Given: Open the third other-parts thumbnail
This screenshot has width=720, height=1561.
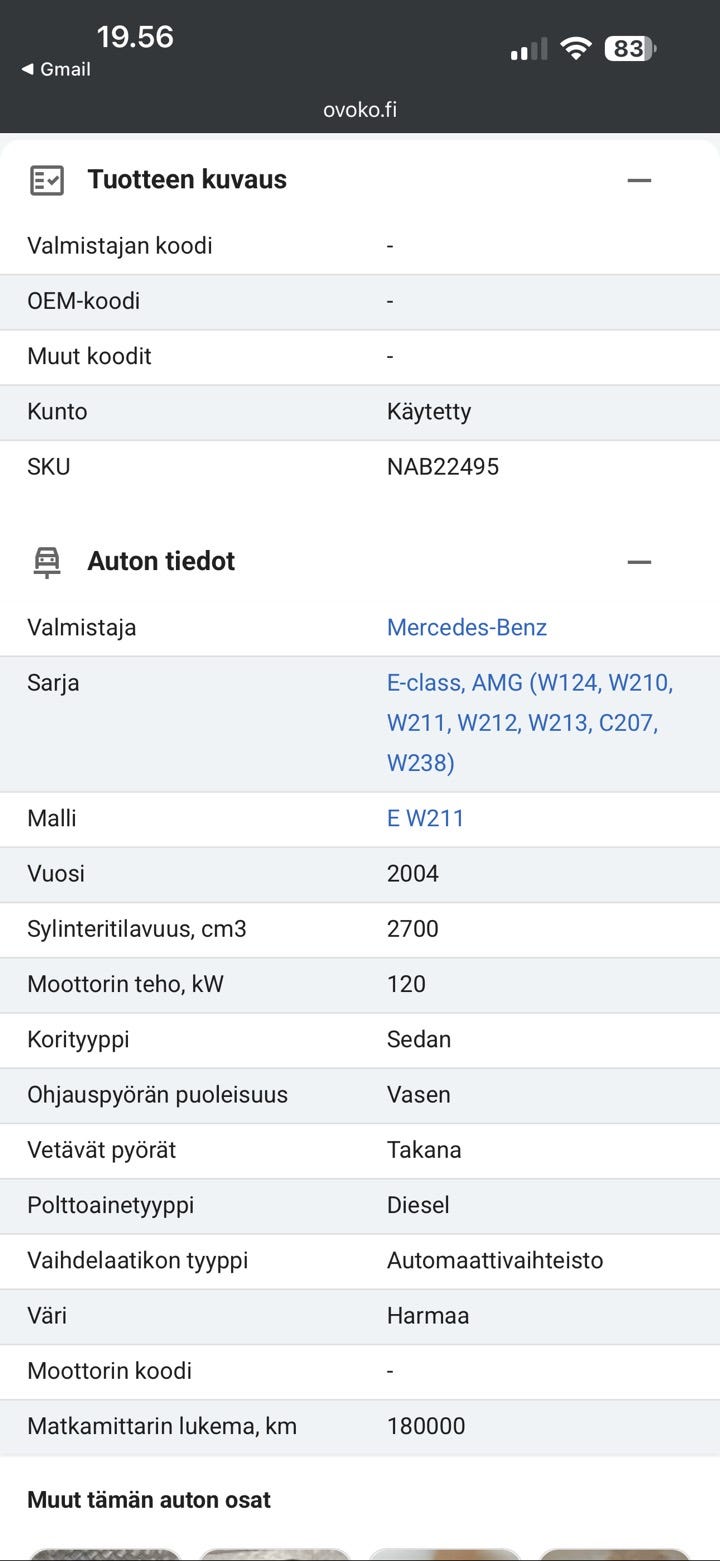Looking at the screenshot, I should 445,1553.
